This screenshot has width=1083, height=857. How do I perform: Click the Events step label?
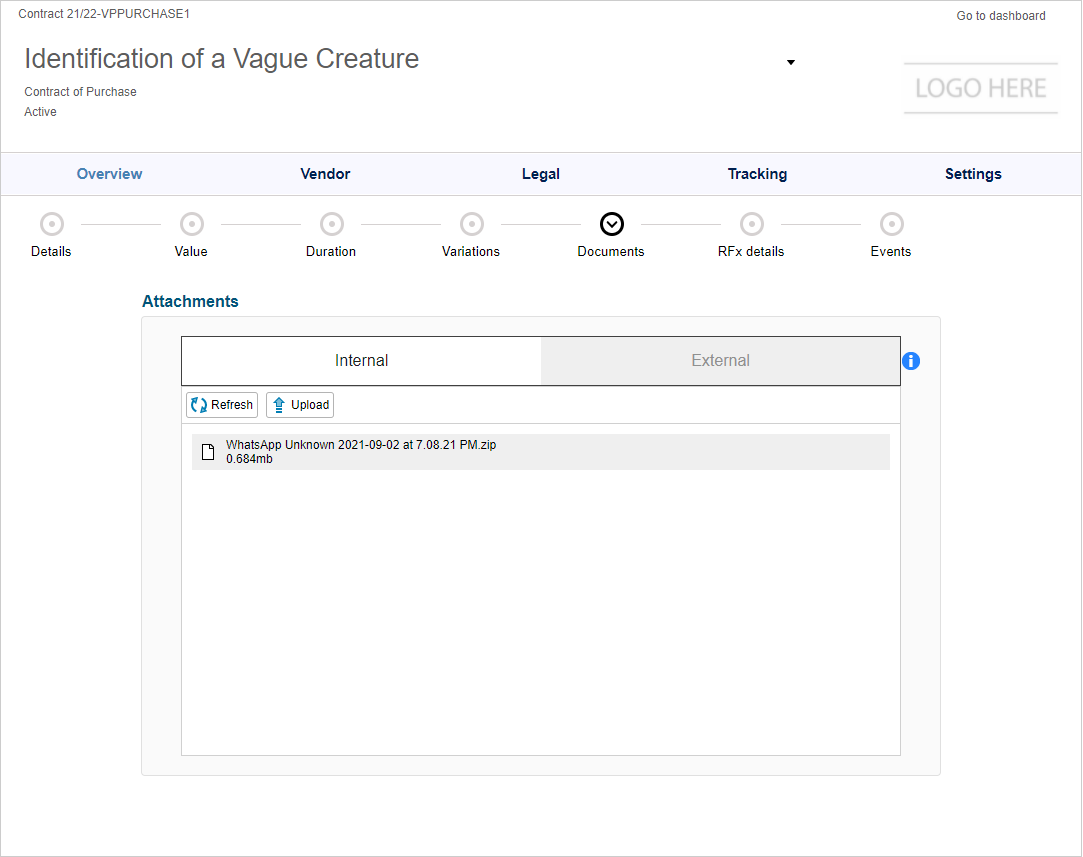pyautogui.click(x=890, y=251)
